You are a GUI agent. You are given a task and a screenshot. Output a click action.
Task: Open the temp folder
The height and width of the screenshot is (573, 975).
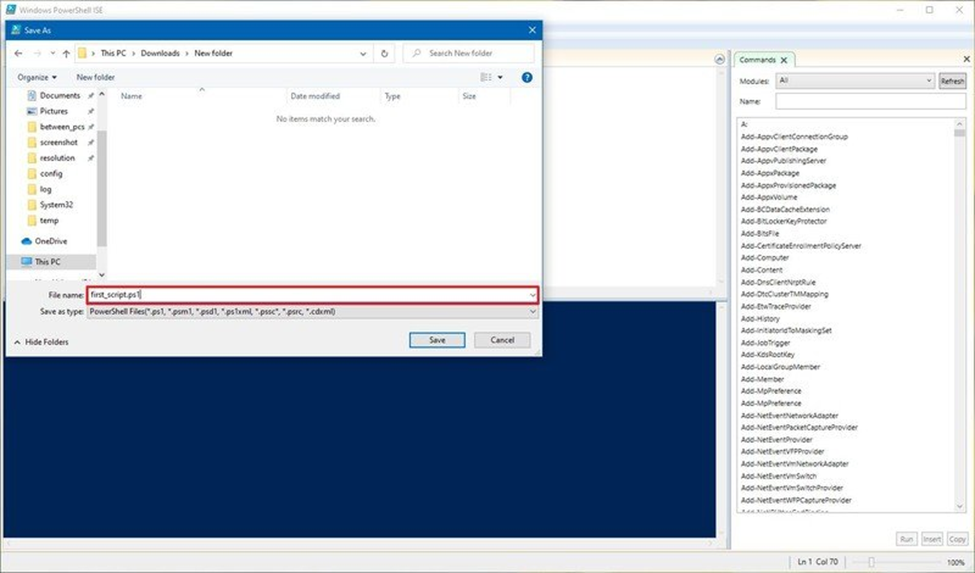[x=49, y=220]
